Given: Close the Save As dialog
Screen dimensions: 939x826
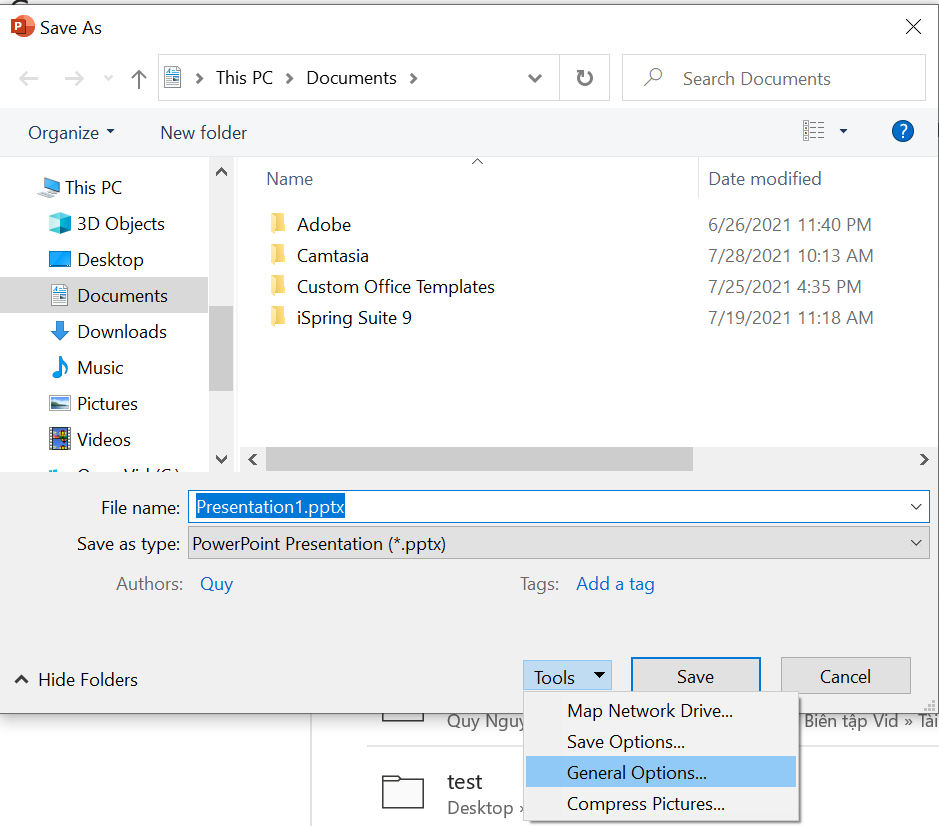Looking at the screenshot, I should point(913,26).
